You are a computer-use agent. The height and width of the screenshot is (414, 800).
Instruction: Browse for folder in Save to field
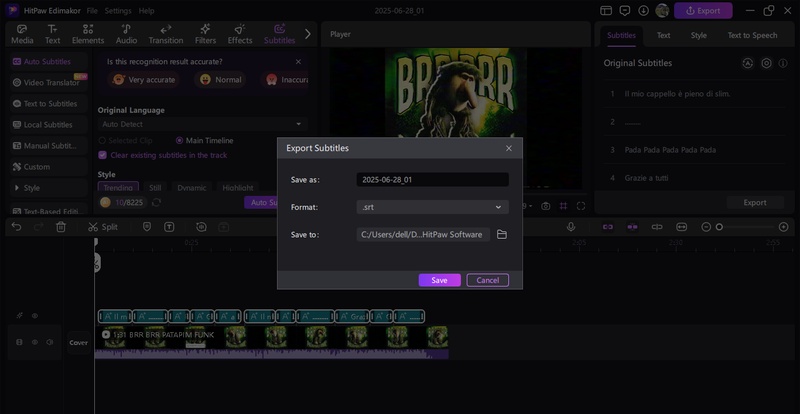point(502,234)
